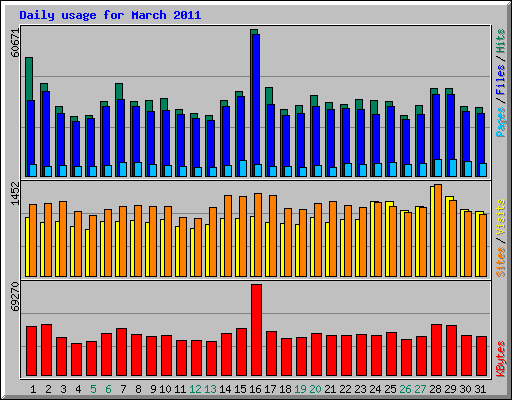Click weekend day label 6 on the x-axis
The height and width of the screenshot is (400, 512).
[x=108, y=389]
